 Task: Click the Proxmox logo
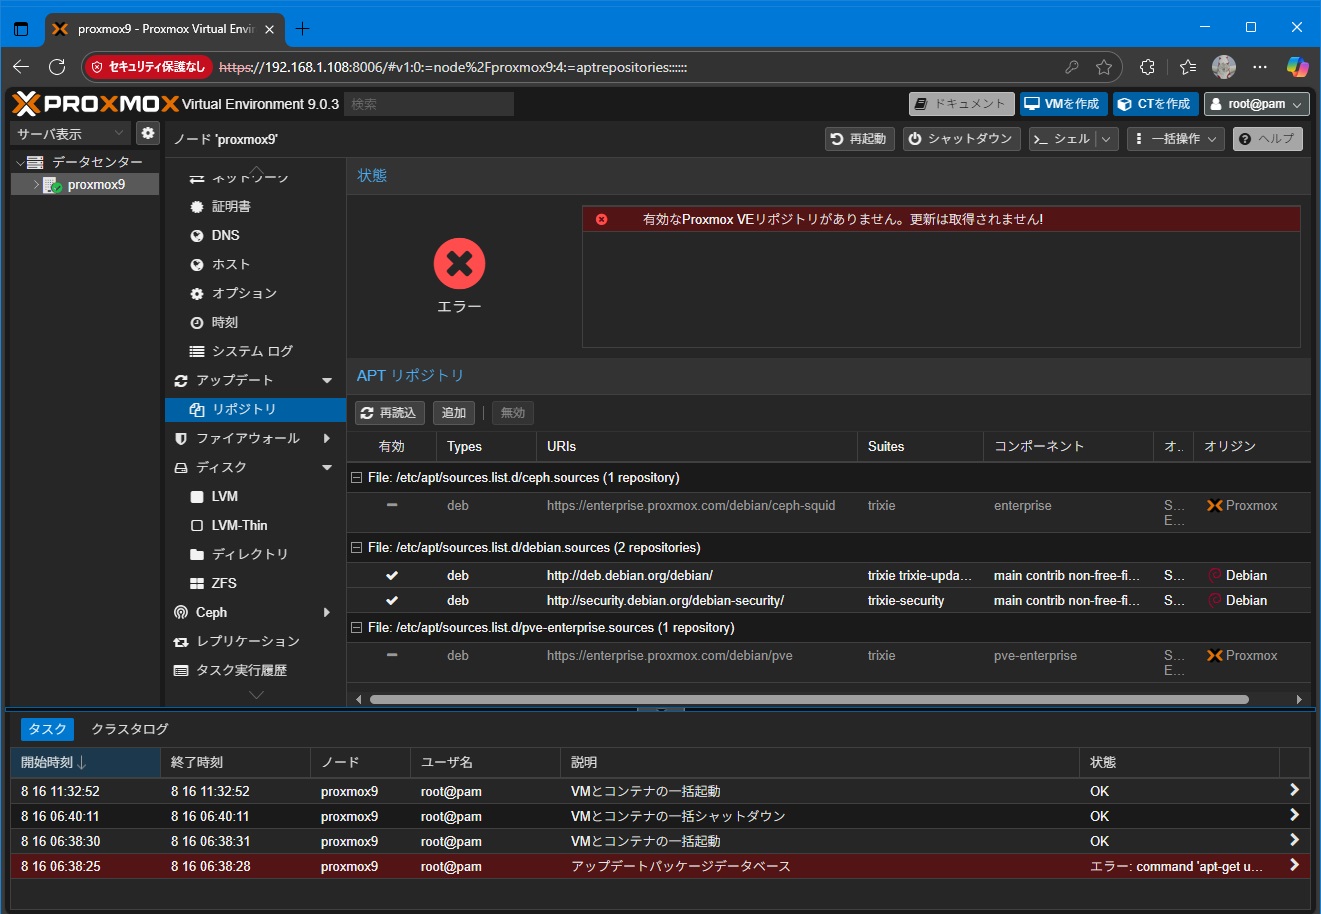tap(96, 103)
